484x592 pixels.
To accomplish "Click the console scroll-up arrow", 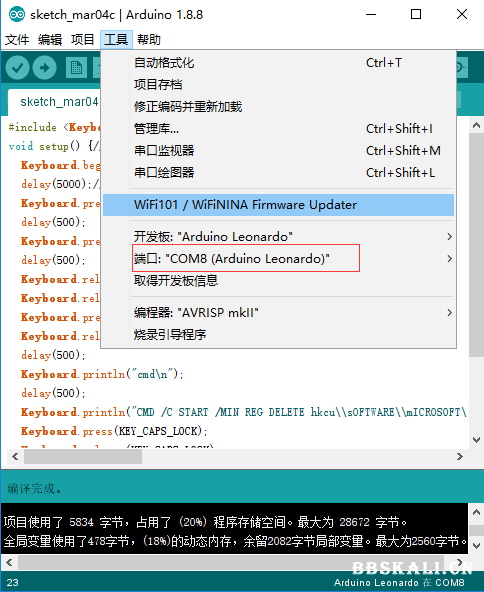I will [476, 512].
